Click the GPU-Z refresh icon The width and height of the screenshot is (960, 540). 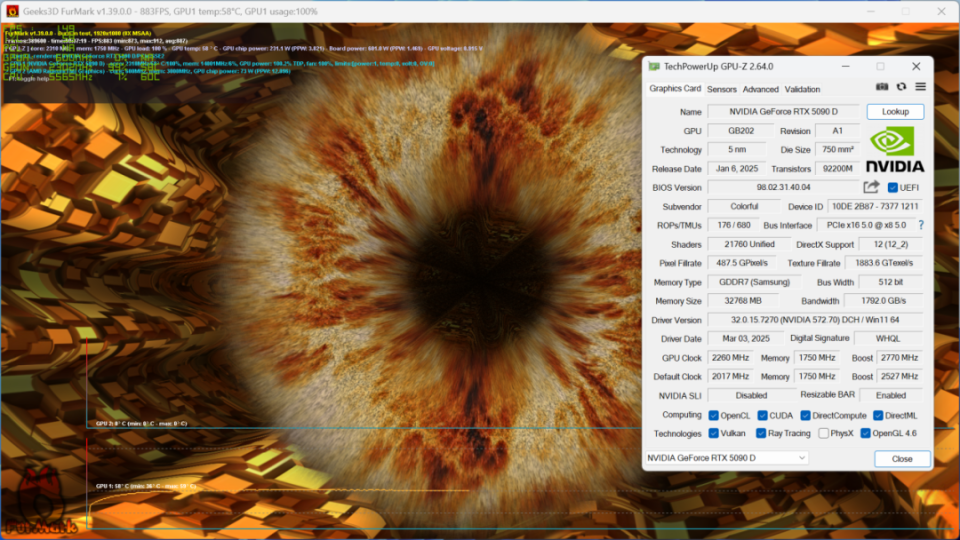tap(901, 87)
